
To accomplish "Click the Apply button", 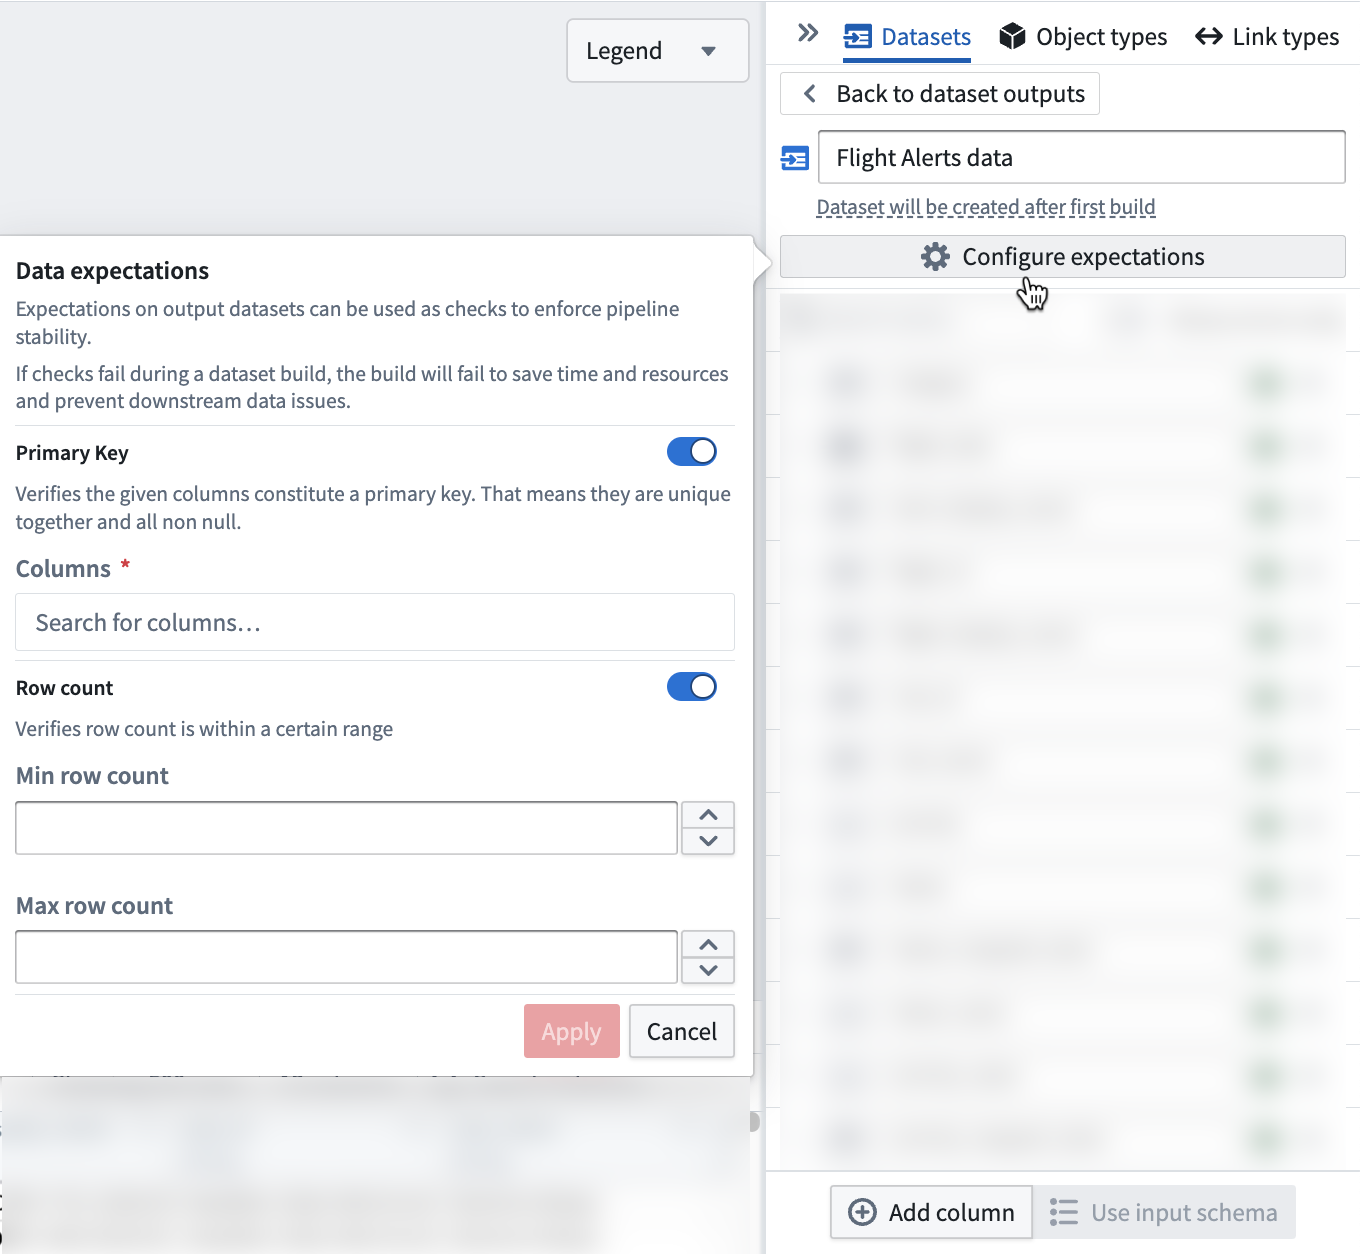I will click(x=572, y=1031).
